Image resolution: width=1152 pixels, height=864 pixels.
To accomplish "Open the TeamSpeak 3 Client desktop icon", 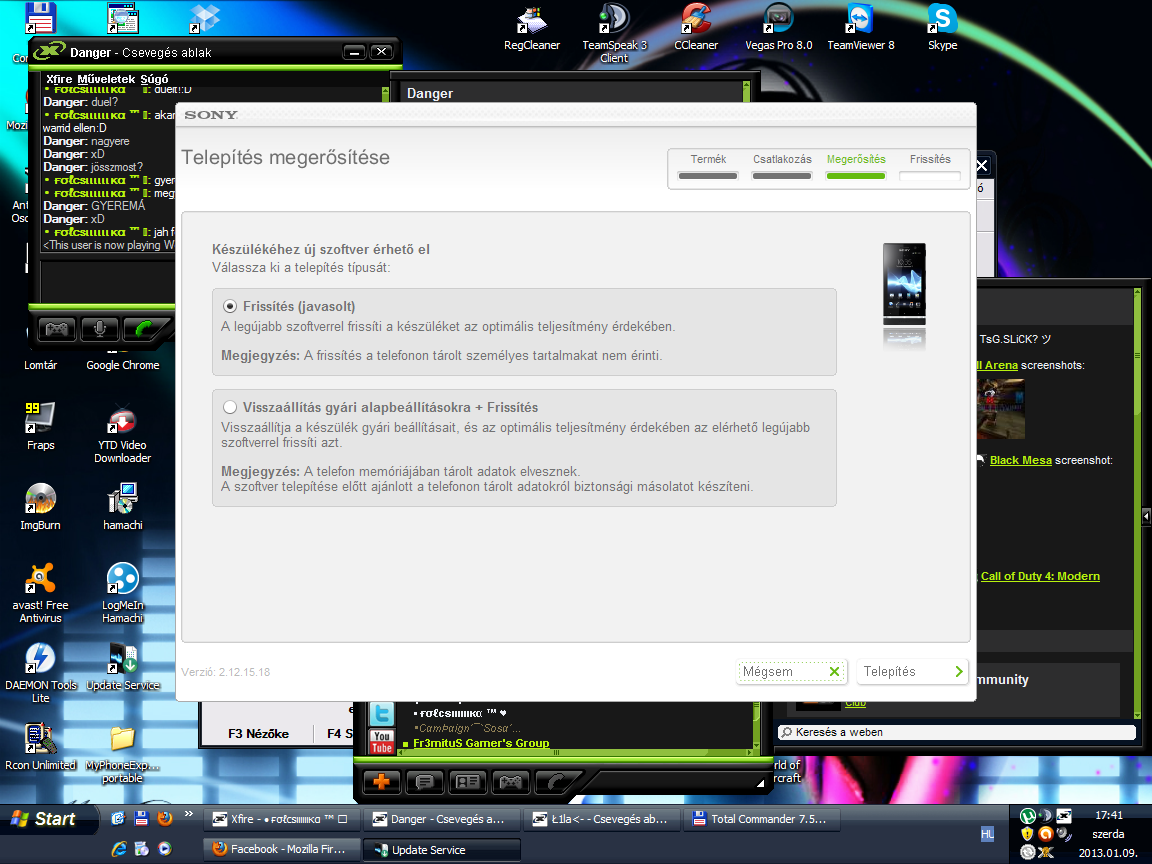I will tap(614, 35).
